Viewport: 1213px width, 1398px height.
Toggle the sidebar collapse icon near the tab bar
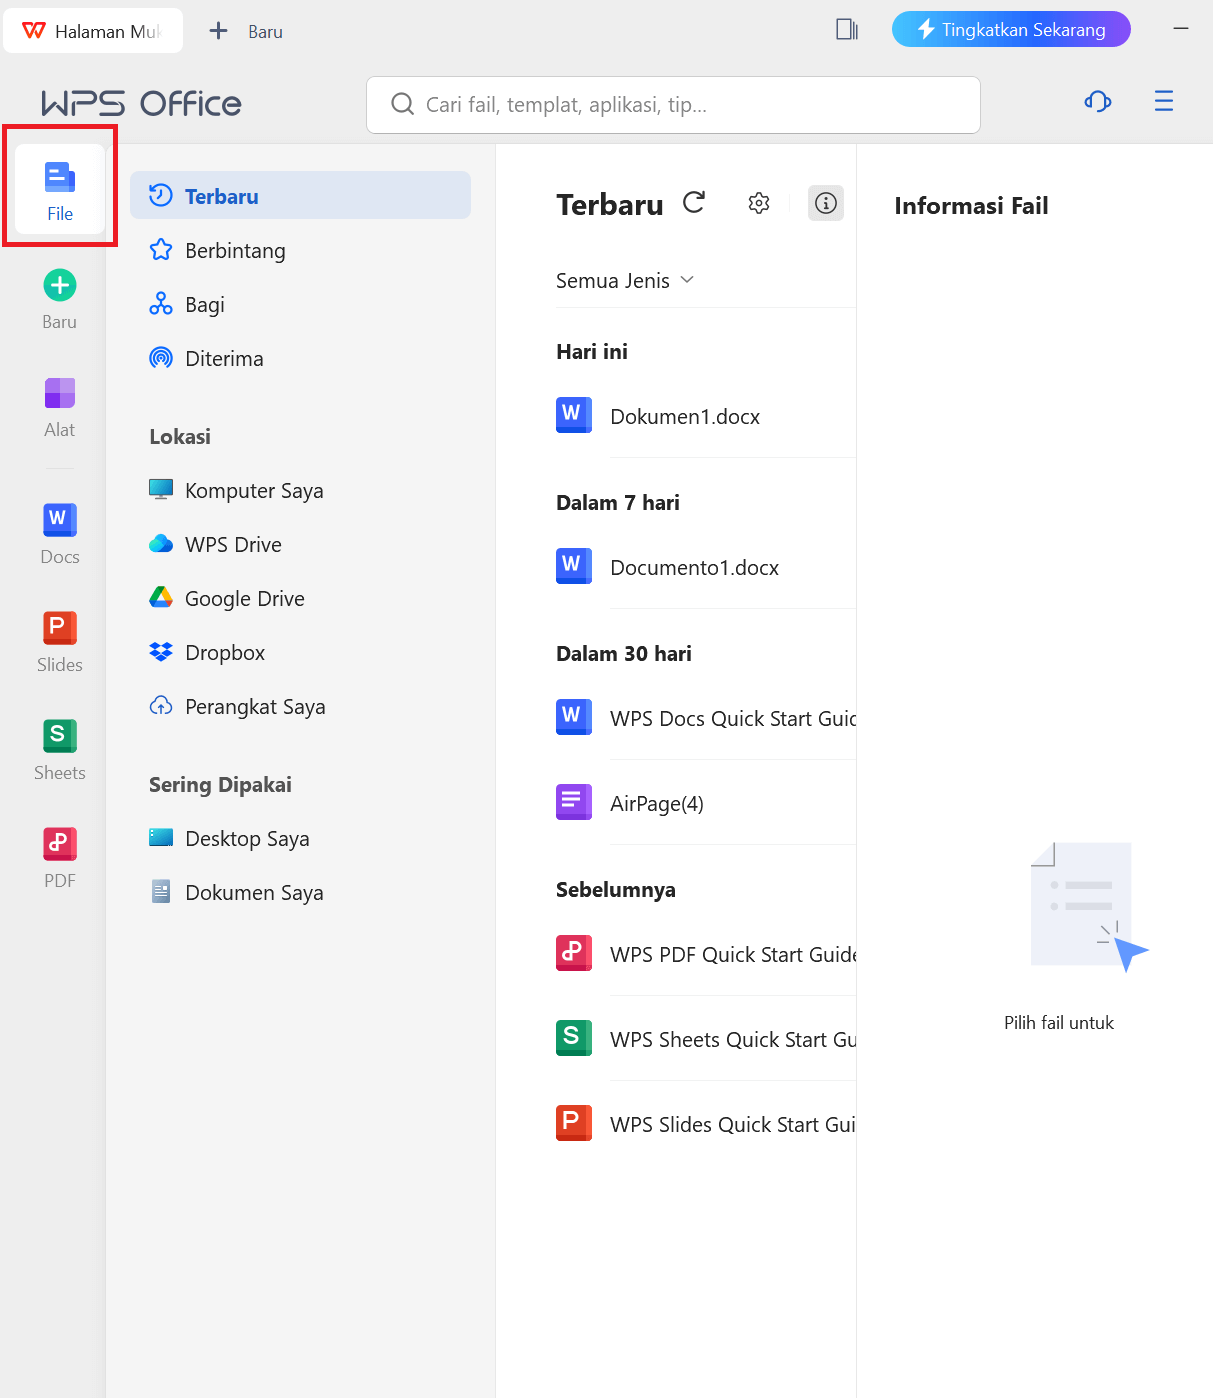[845, 30]
